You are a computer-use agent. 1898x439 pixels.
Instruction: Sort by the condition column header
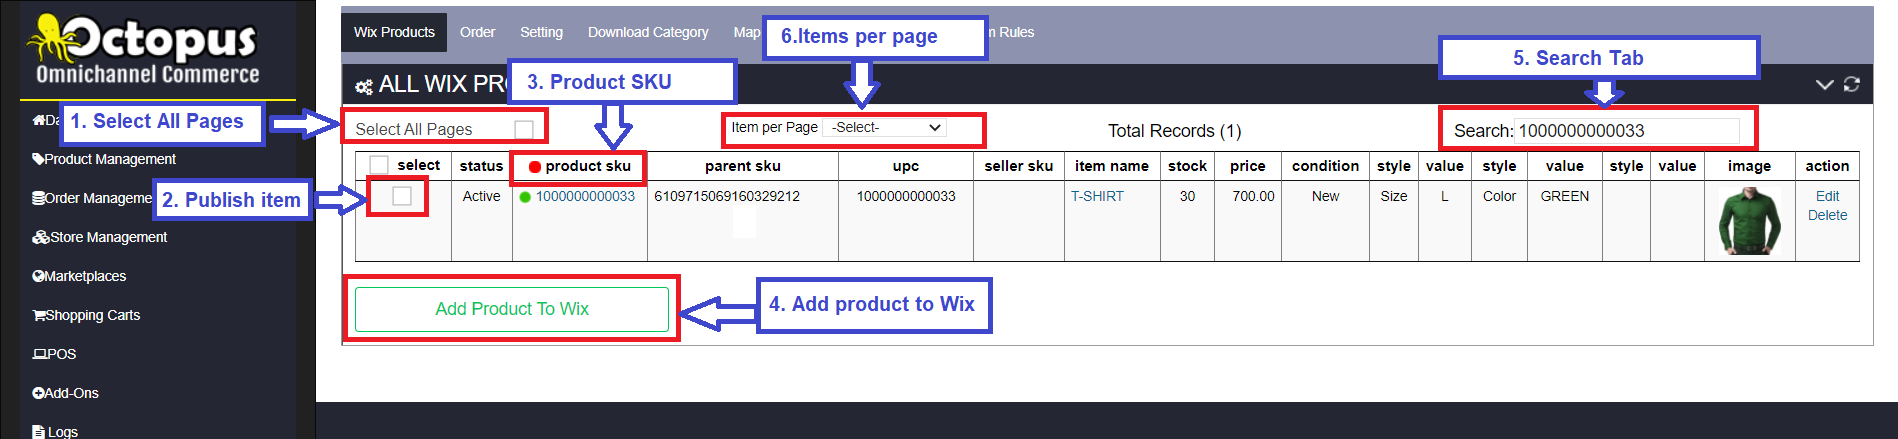point(1325,166)
